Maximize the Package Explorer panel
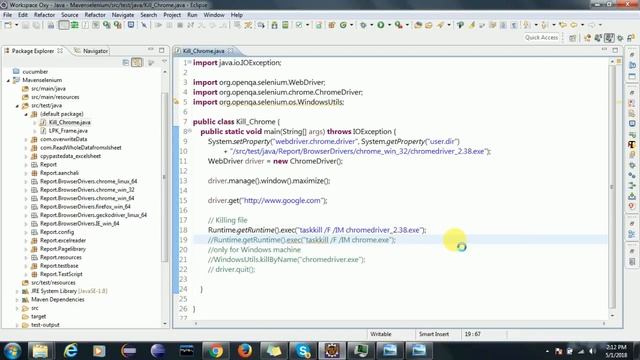640x360 pixels. pyautogui.click(x=162, y=50)
